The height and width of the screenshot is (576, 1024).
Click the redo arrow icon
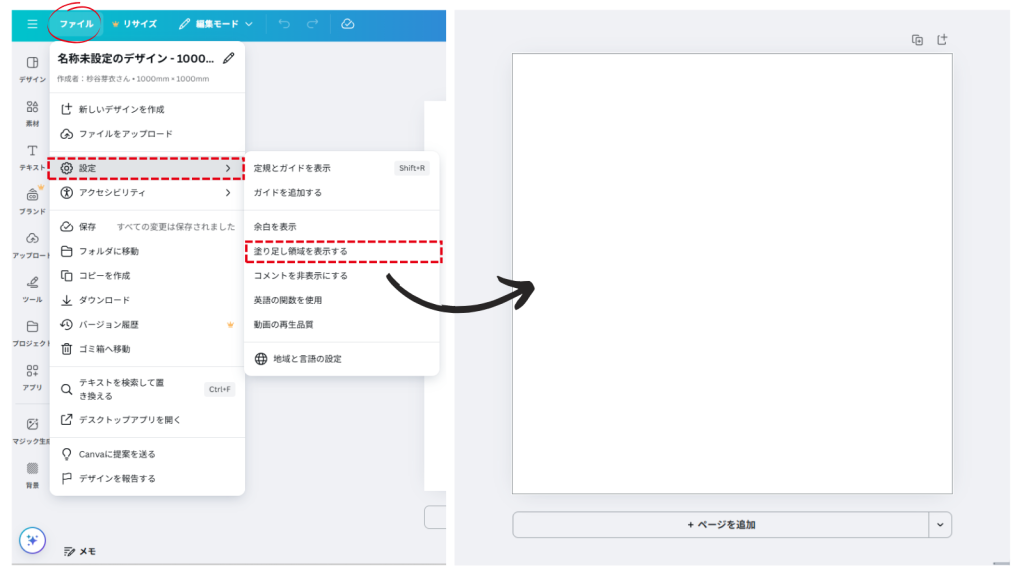click(313, 24)
